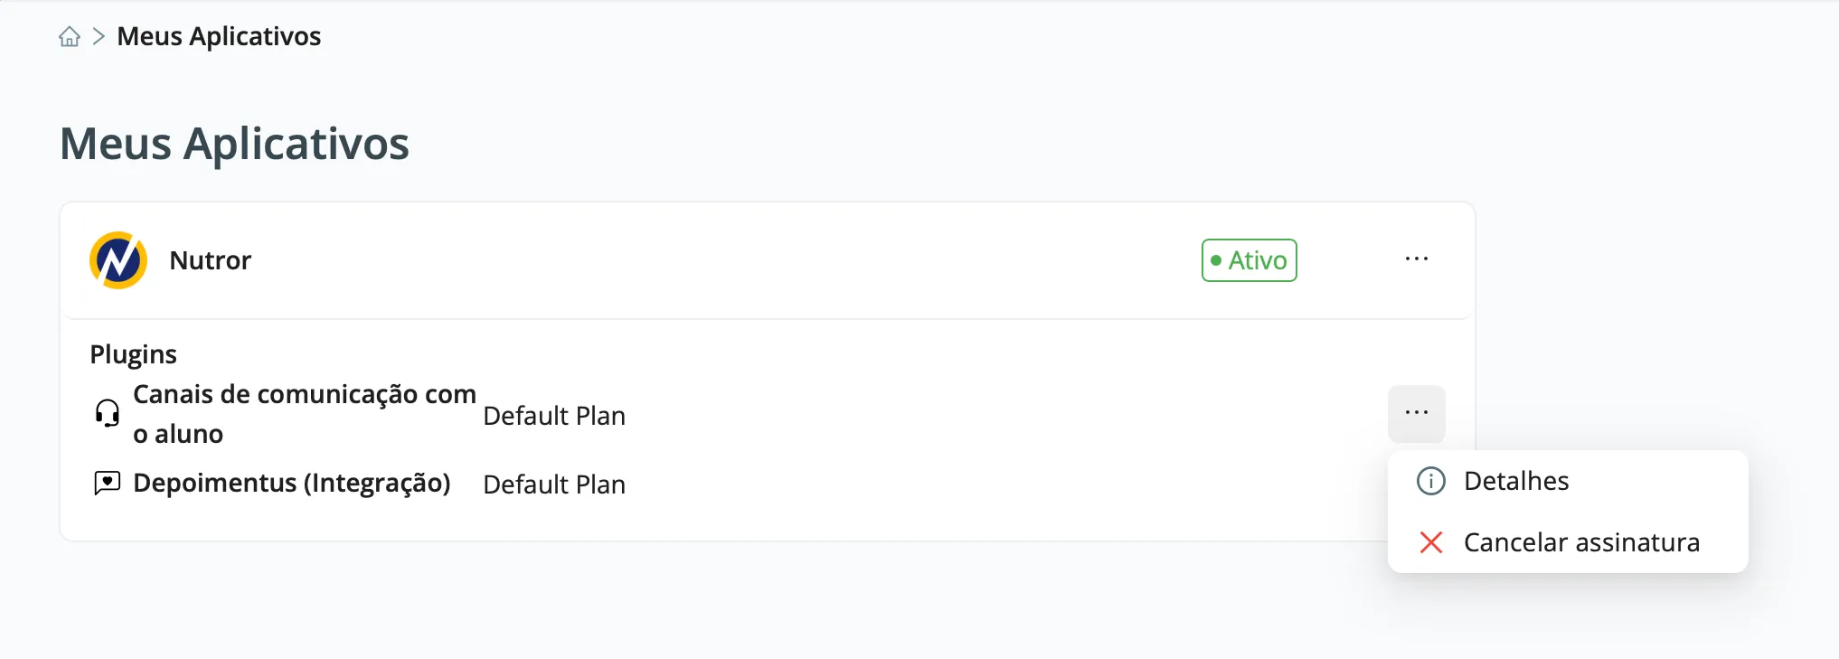The width and height of the screenshot is (1839, 659).
Task: Click the headset icon beside Canais de comunicação
Action: tap(107, 413)
